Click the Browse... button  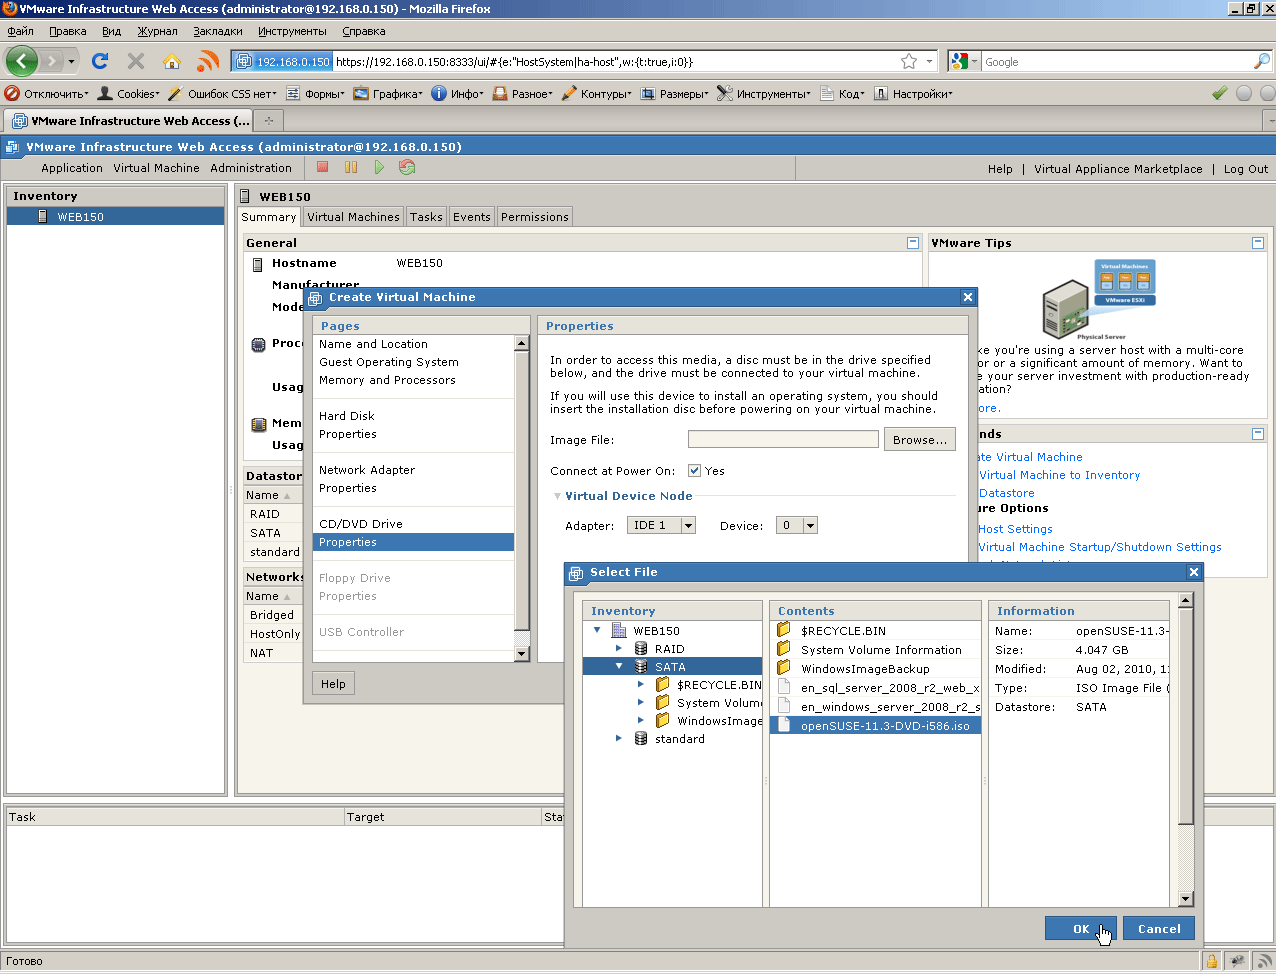click(x=920, y=439)
